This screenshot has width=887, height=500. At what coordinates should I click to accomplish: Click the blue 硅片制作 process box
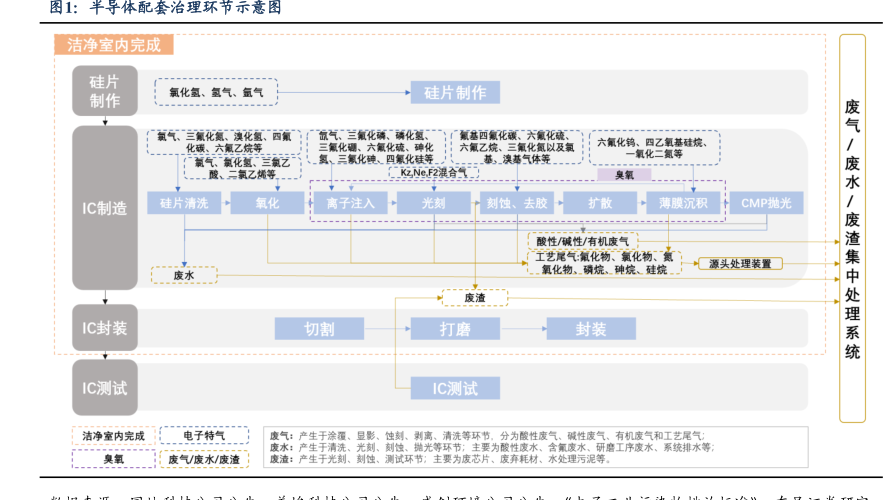(x=455, y=93)
